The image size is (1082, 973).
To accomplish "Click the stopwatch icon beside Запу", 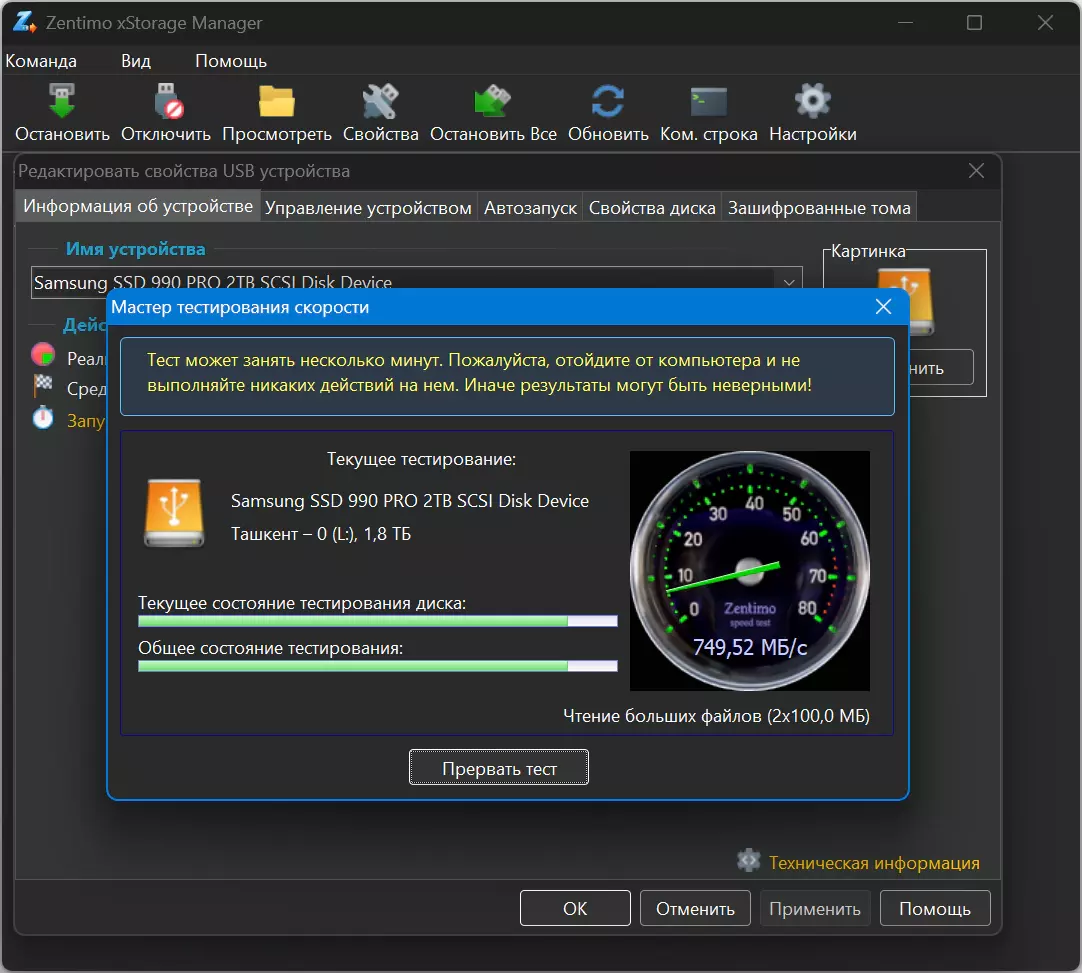I will [43, 418].
